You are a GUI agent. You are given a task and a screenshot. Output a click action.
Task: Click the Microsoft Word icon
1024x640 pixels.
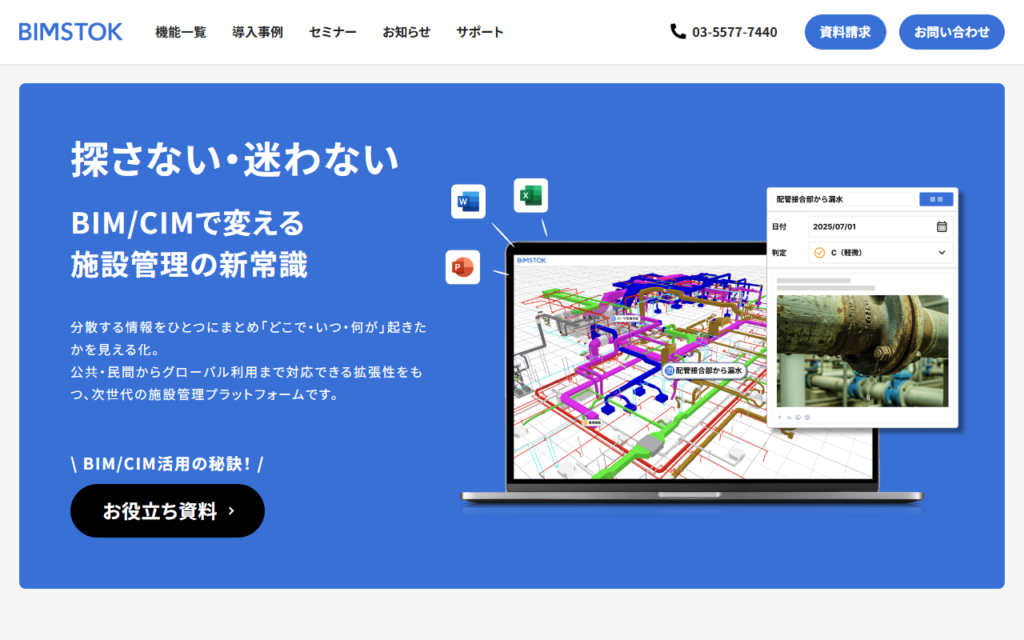(x=468, y=202)
